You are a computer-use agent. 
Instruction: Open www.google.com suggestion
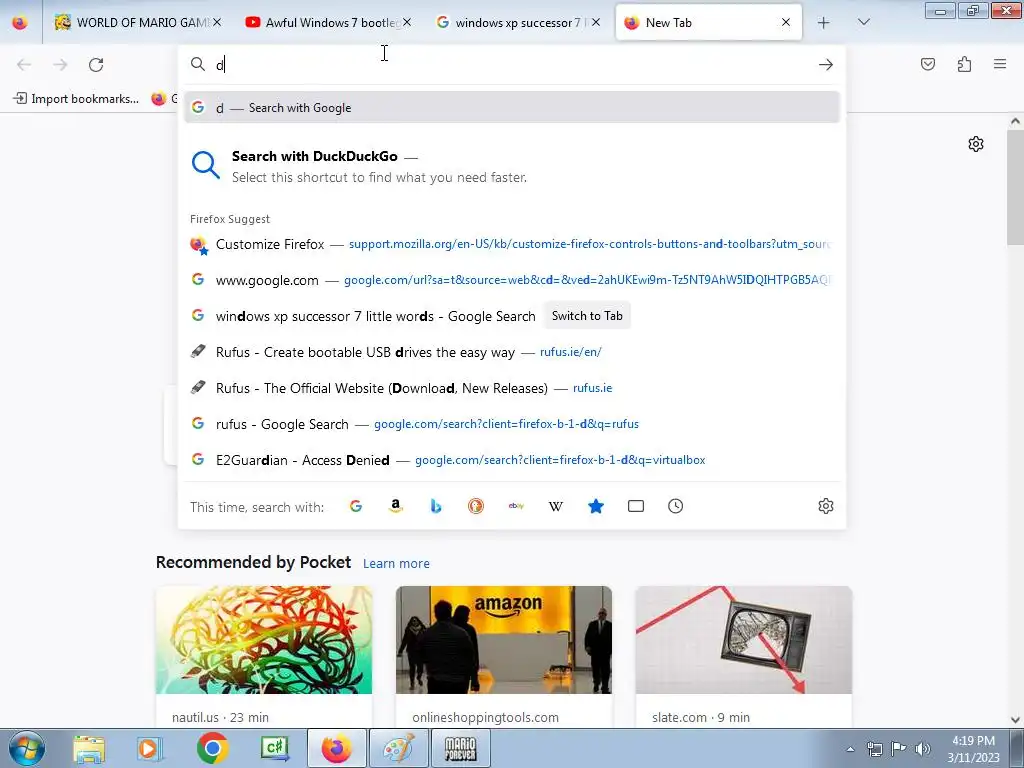pos(512,280)
